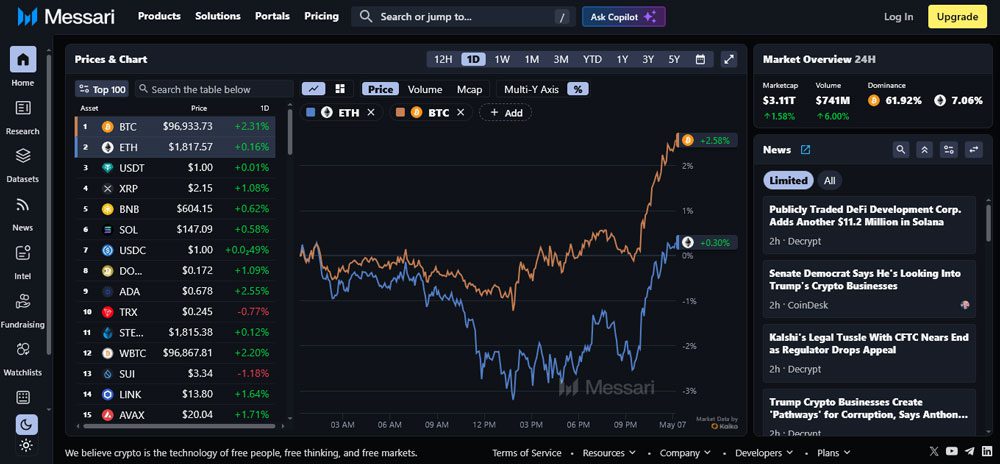The width and height of the screenshot is (1000, 464).
Task: Click Log In
Action: click(x=898, y=17)
